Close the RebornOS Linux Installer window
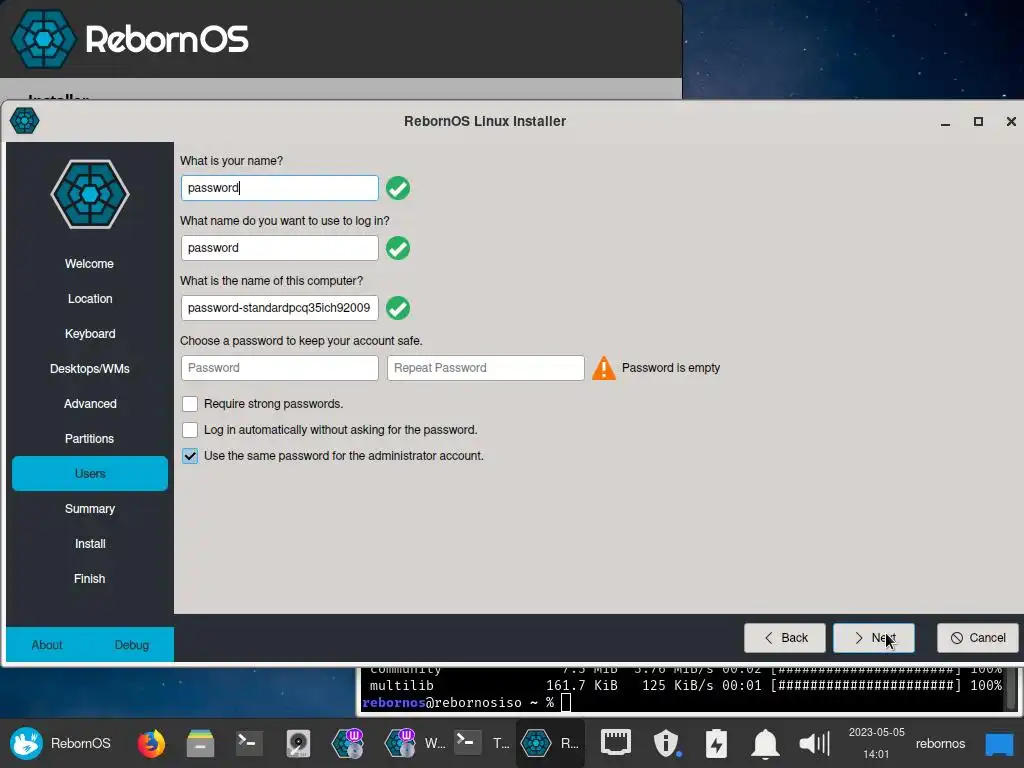 [x=1011, y=121]
